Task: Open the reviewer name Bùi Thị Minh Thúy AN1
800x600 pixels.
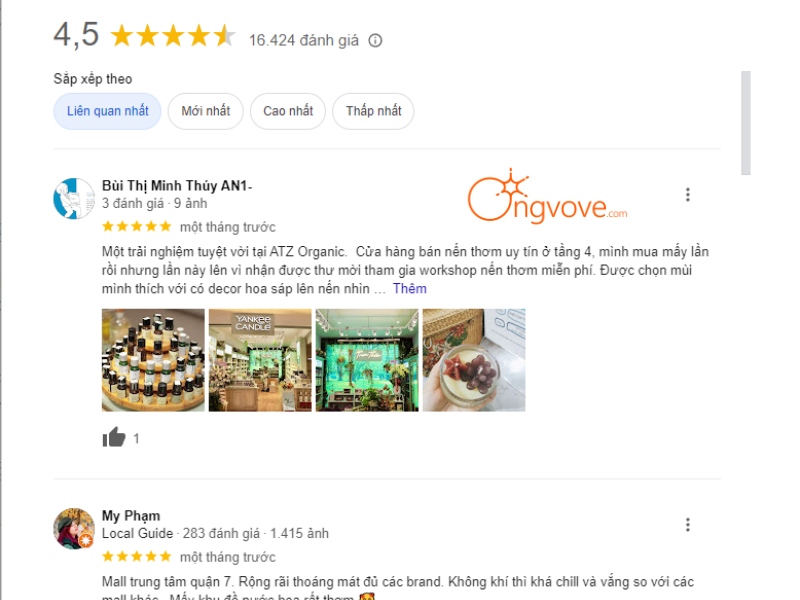Action: tap(177, 186)
